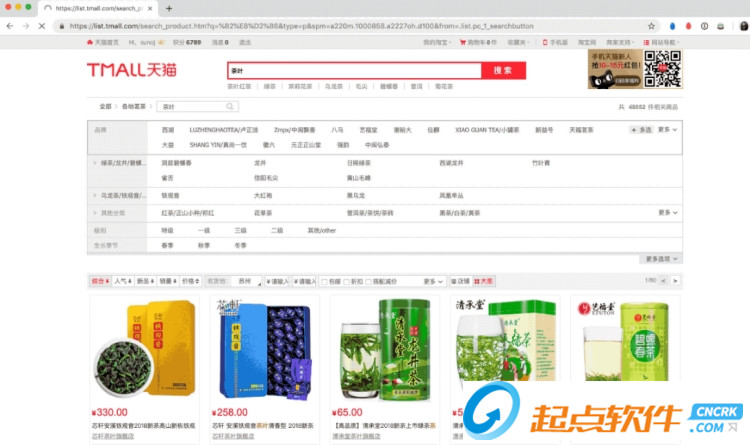The image size is (750, 445).
Task: Sort results by 销量 sales
Action: (x=167, y=281)
